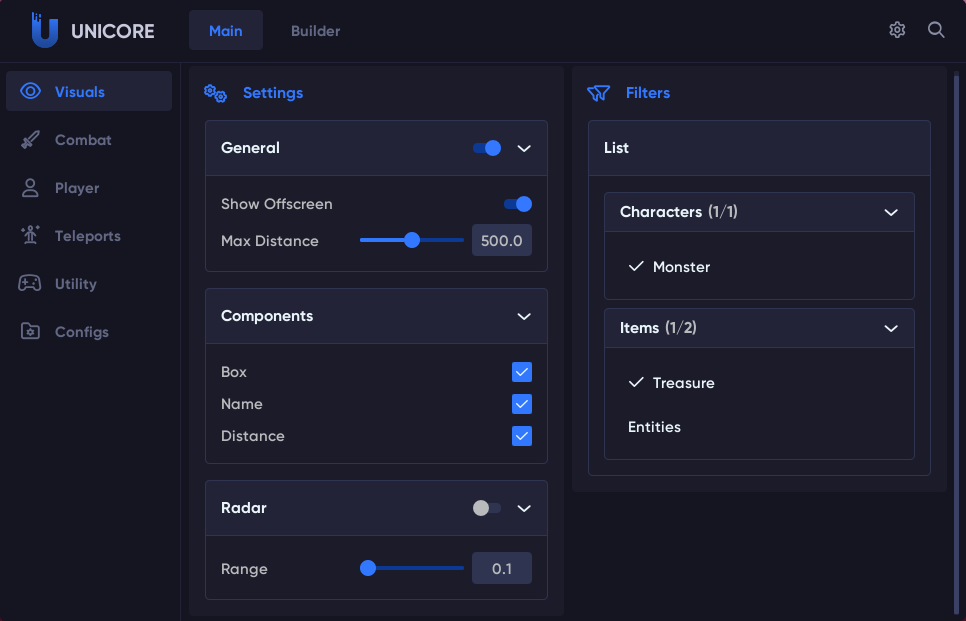Screen dimensions: 966x621
Task: Open Configs via the folder icon
Action: [x=30, y=332]
